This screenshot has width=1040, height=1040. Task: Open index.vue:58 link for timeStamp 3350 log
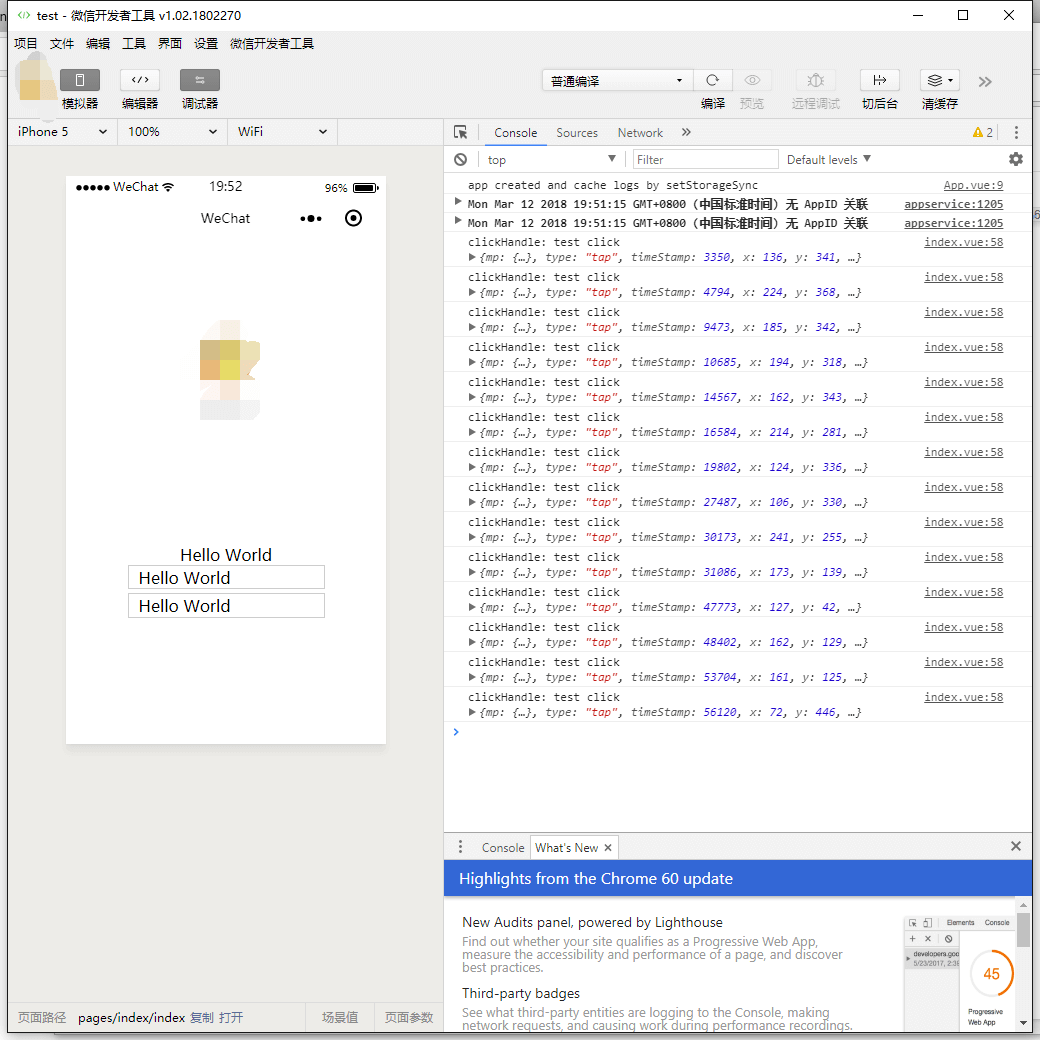pyautogui.click(x=963, y=242)
